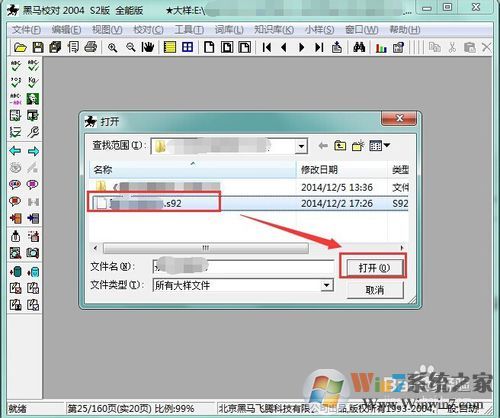The width and height of the screenshot is (500, 418).
Task: Click the binoculars find icon
Action: click(359, 47)
